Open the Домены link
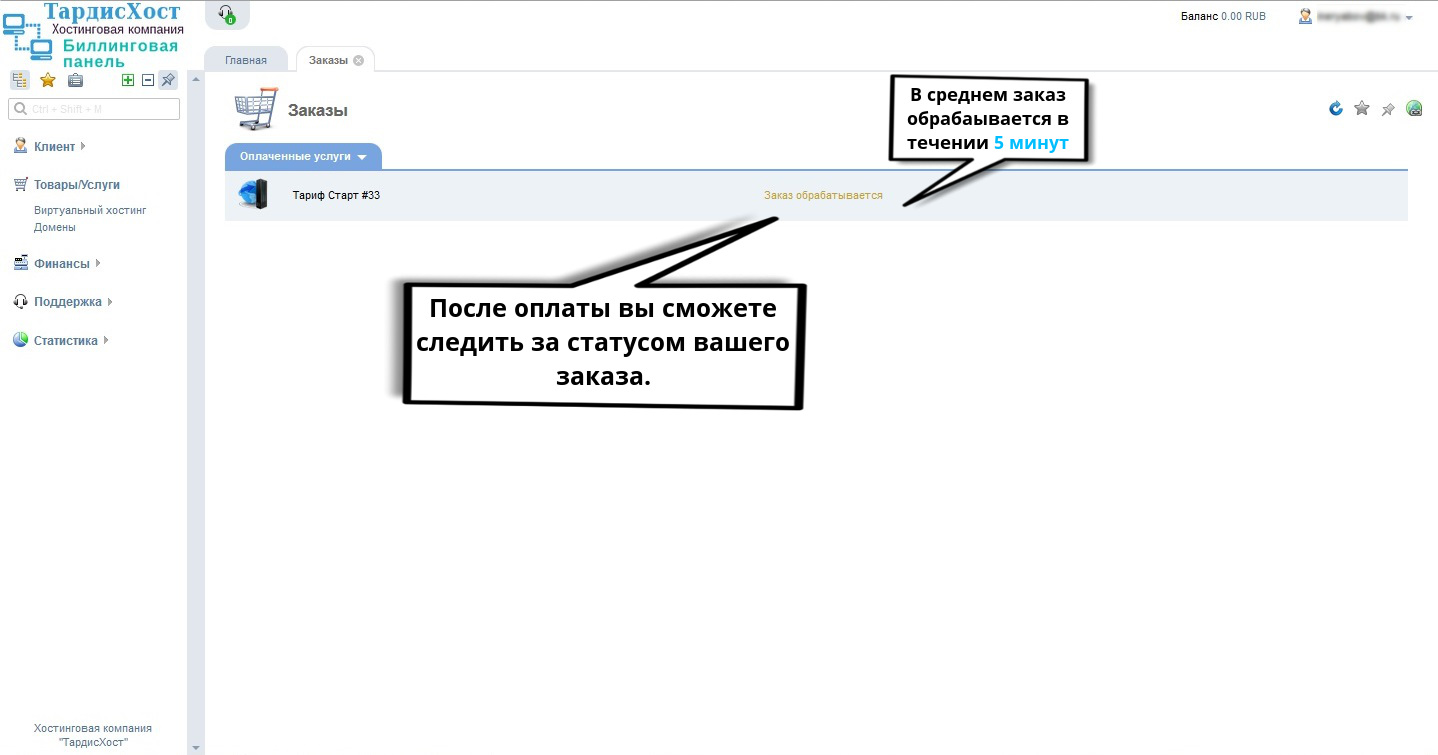This screenshot has width=1438, height=755. [55, 227]
